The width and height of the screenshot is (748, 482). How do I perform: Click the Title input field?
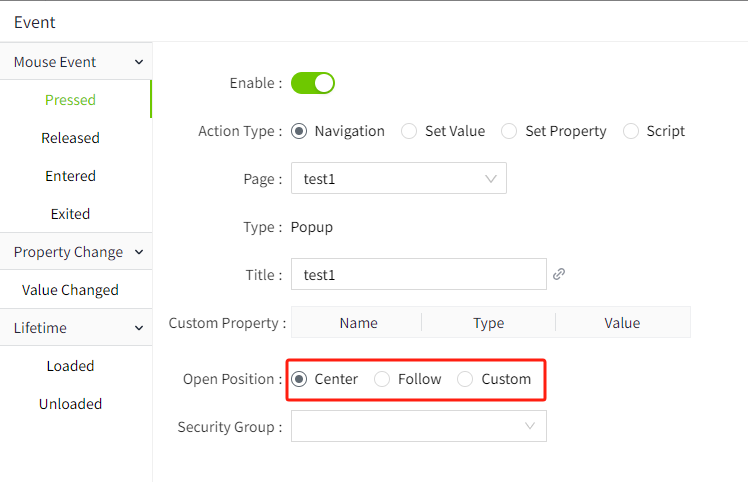[x=418, y=275]
